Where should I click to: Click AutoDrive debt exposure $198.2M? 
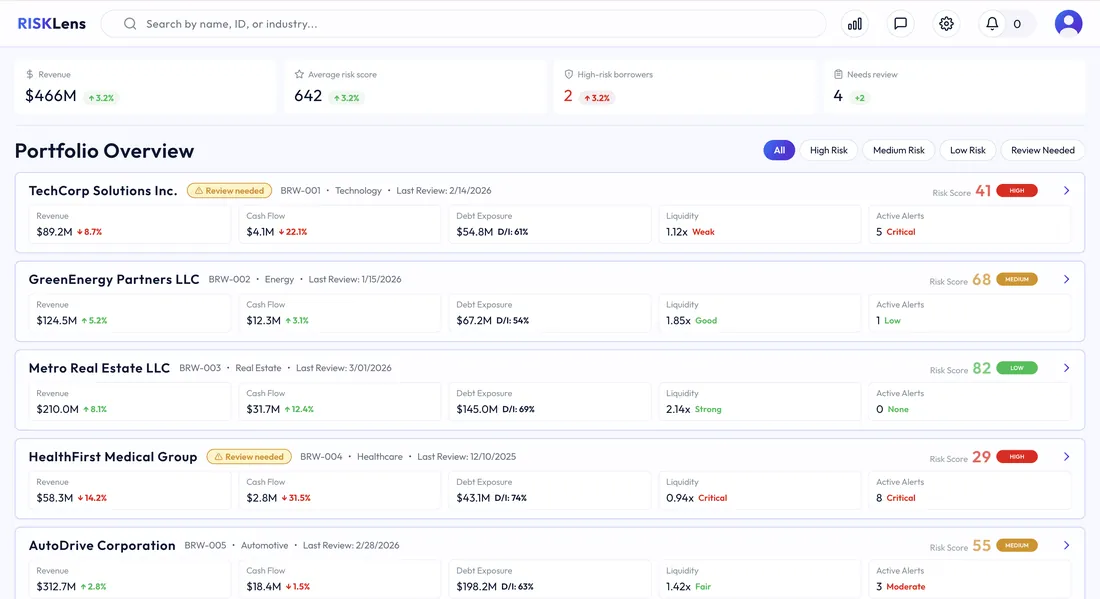point(476,587)
